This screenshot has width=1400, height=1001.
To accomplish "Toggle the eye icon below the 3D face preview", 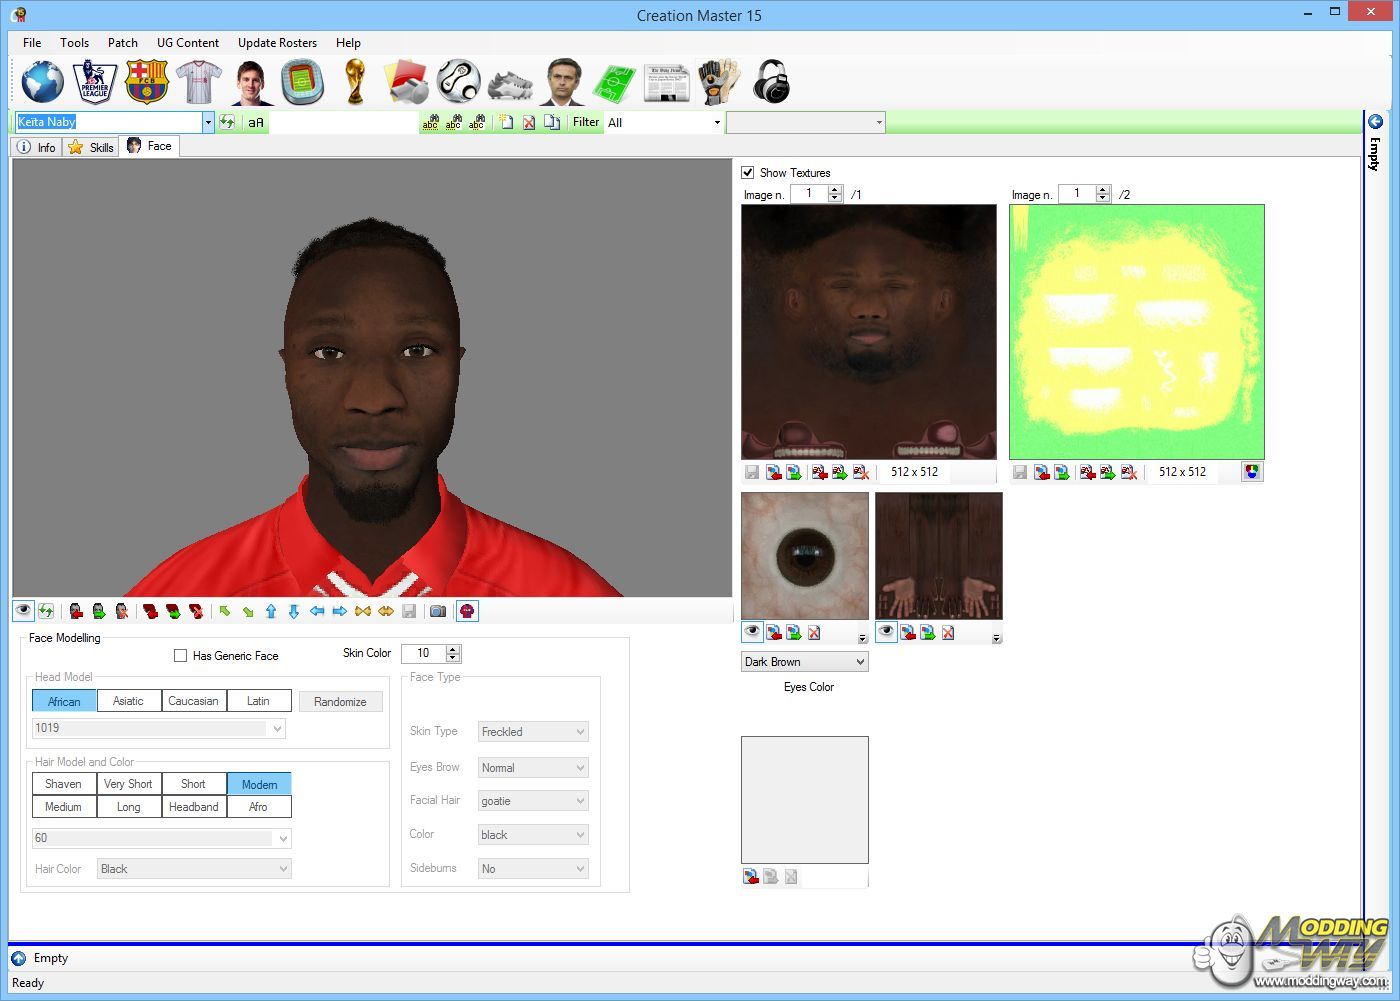I will tap(23, 611).
